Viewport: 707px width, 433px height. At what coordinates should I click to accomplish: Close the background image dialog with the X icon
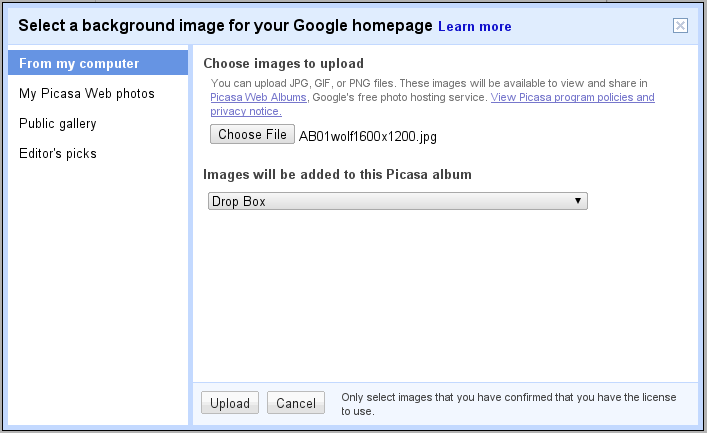pos(680,26)
